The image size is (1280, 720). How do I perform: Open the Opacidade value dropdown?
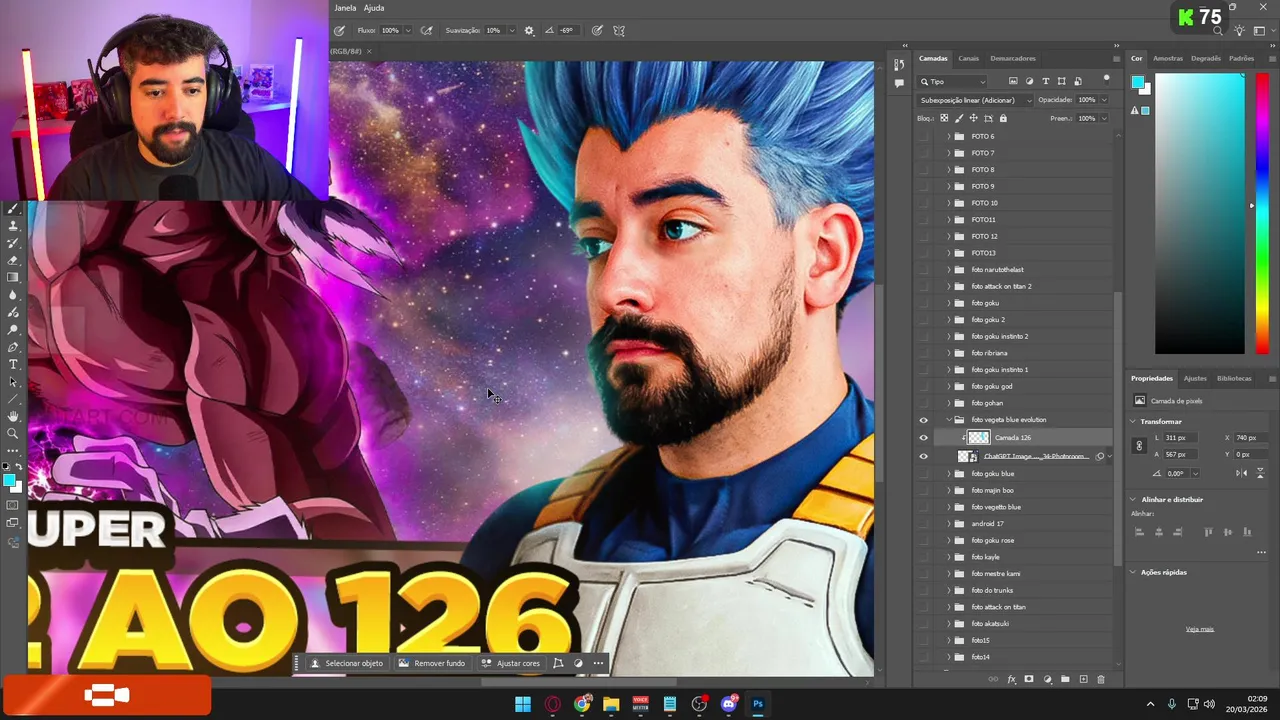coord(1104,100)
